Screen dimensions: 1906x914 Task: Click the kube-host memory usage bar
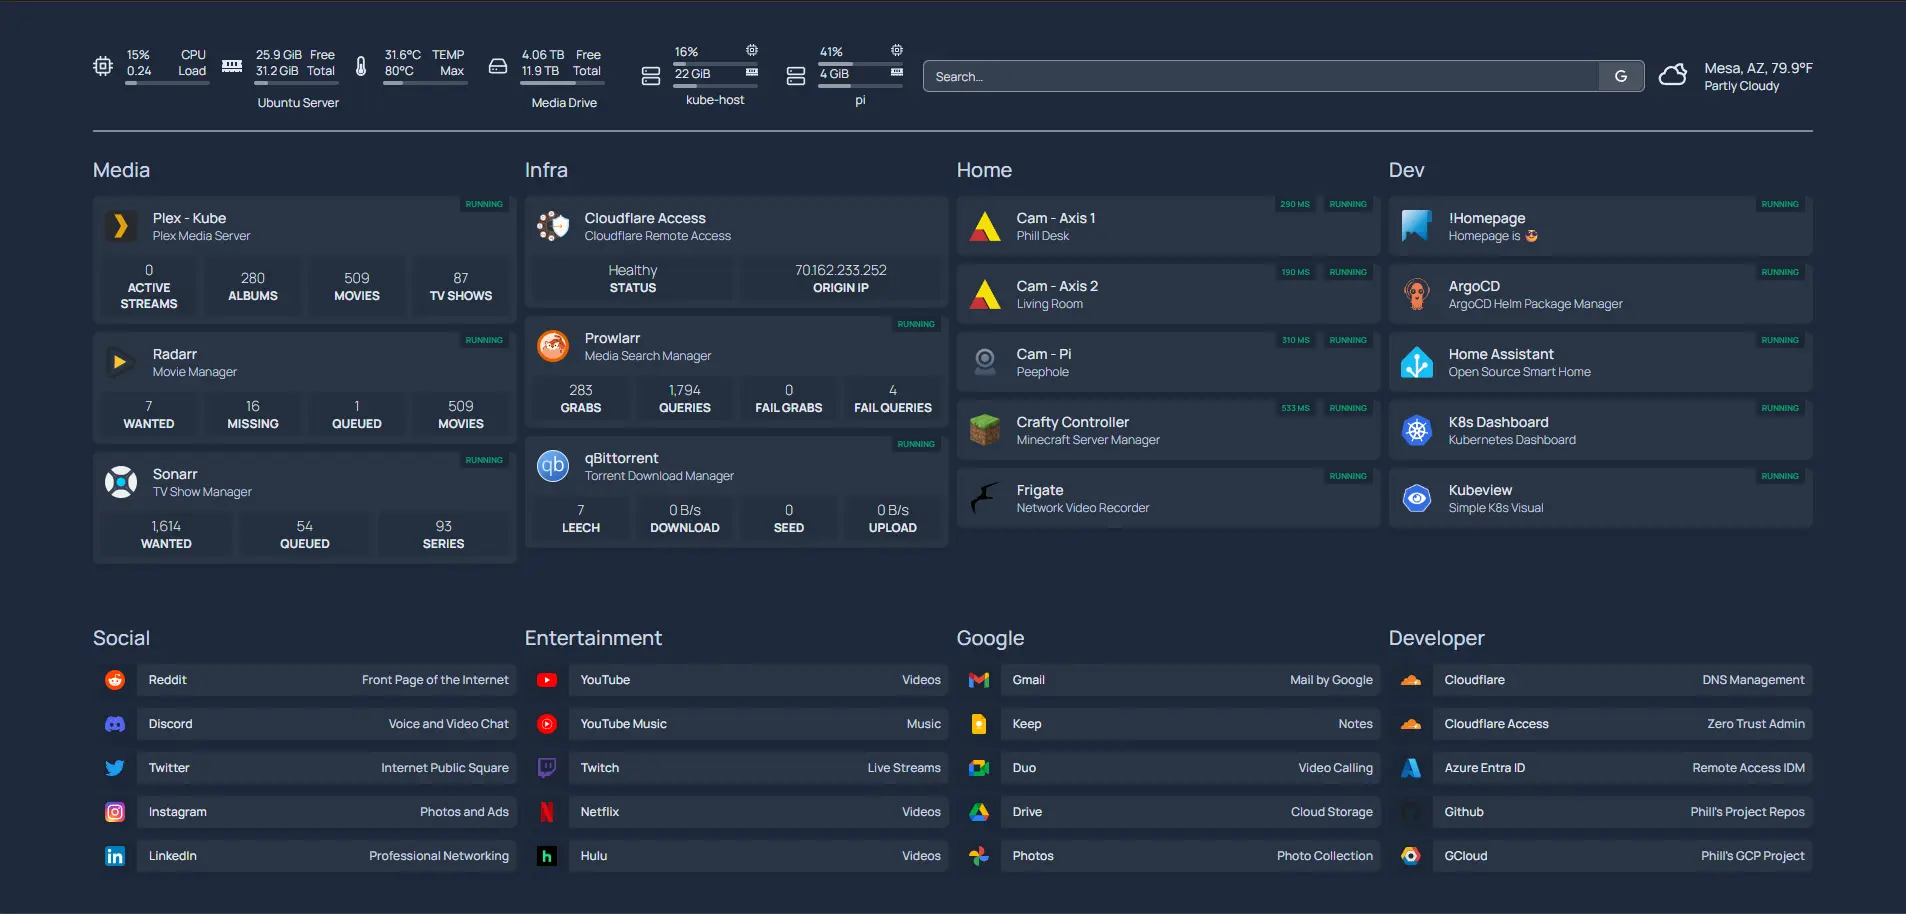715,86
